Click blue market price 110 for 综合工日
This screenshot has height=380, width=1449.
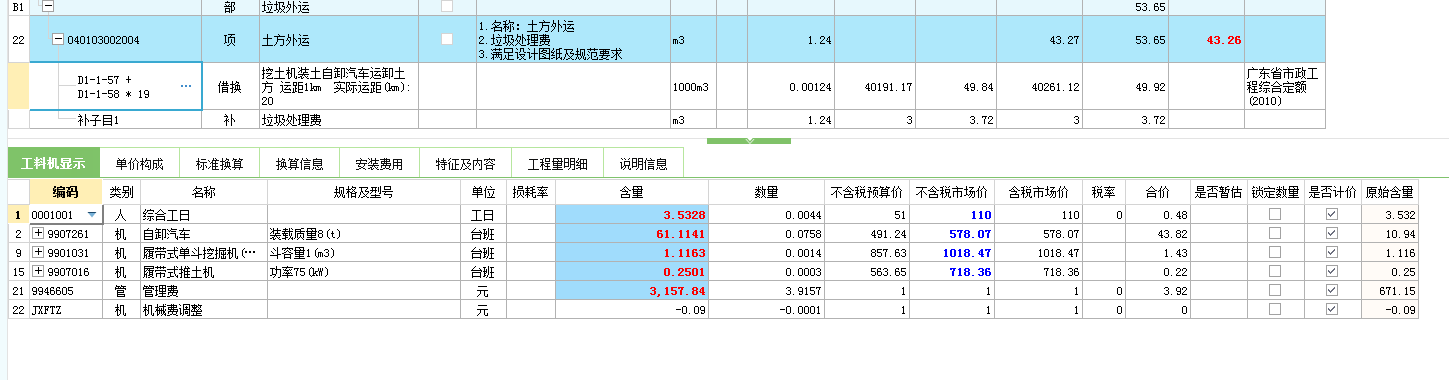point(952,214)
